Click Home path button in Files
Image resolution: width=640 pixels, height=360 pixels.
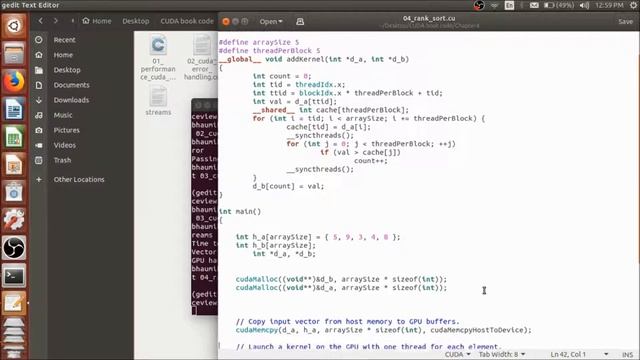(x=97, y=21)
